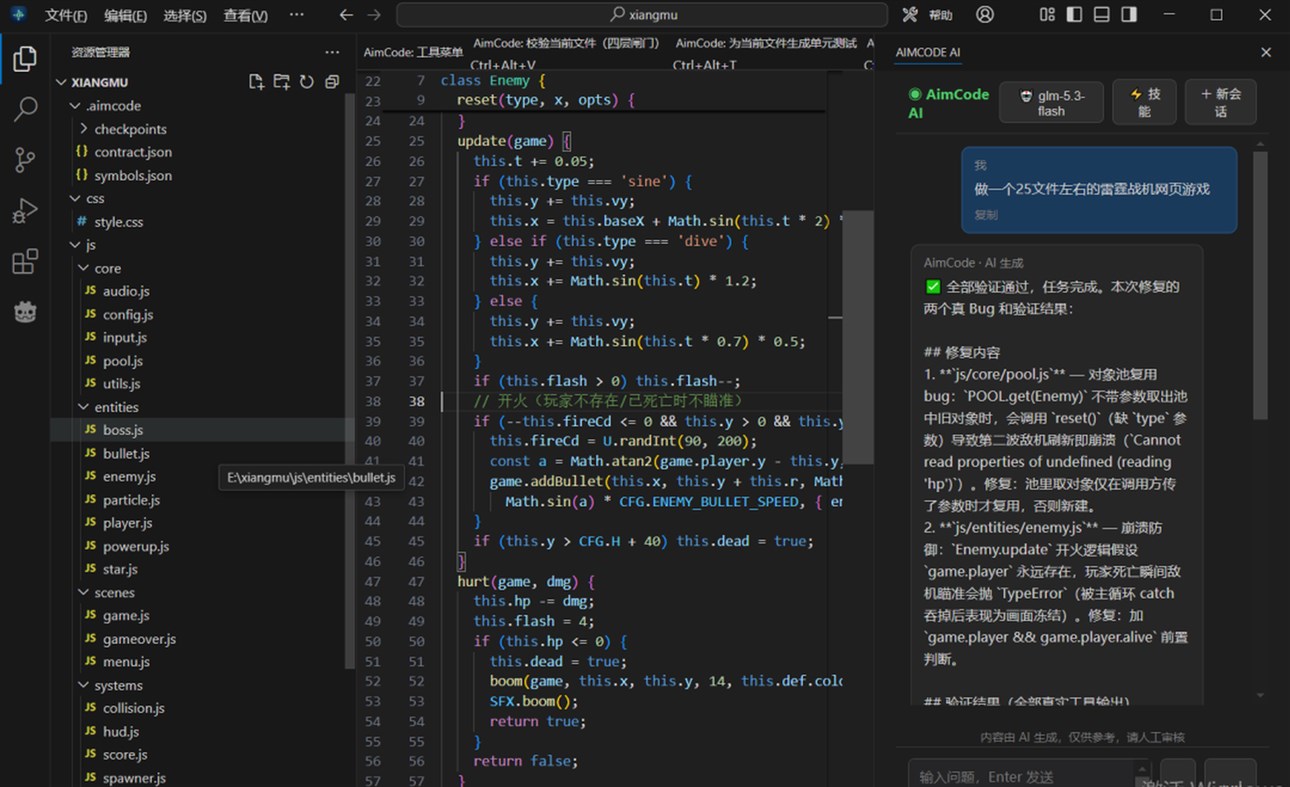Image resolution: width=1290 pixels, height=787 pixels.
Task: Open the Run and Debug view
Action: tap(25, 211)
